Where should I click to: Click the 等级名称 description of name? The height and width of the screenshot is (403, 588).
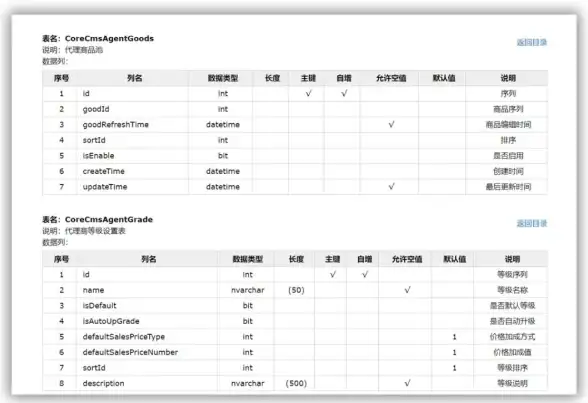512,290
